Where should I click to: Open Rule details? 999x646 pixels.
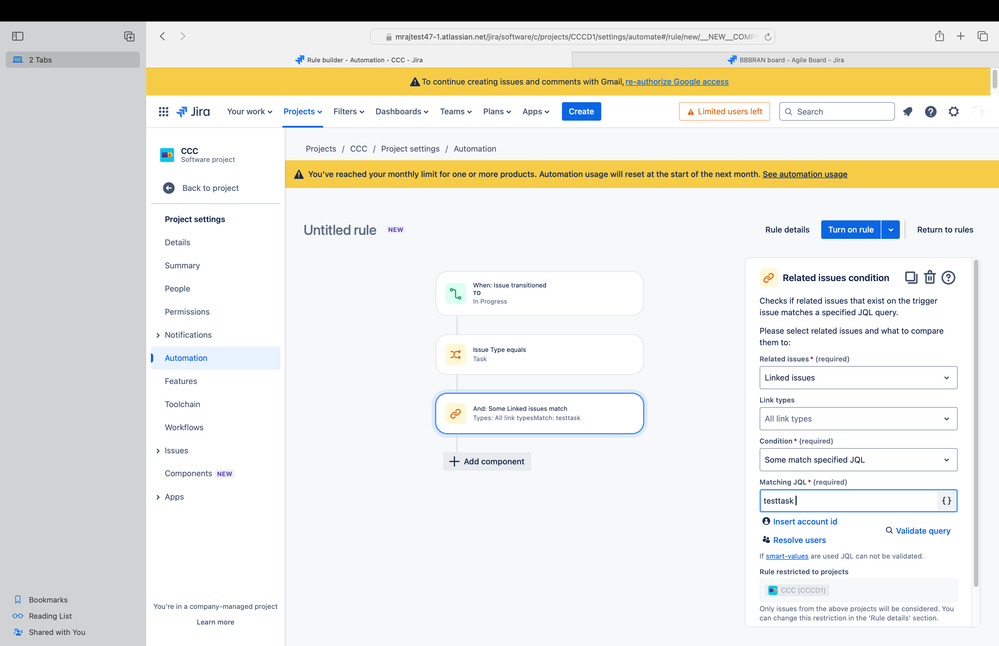click(787, 230)
